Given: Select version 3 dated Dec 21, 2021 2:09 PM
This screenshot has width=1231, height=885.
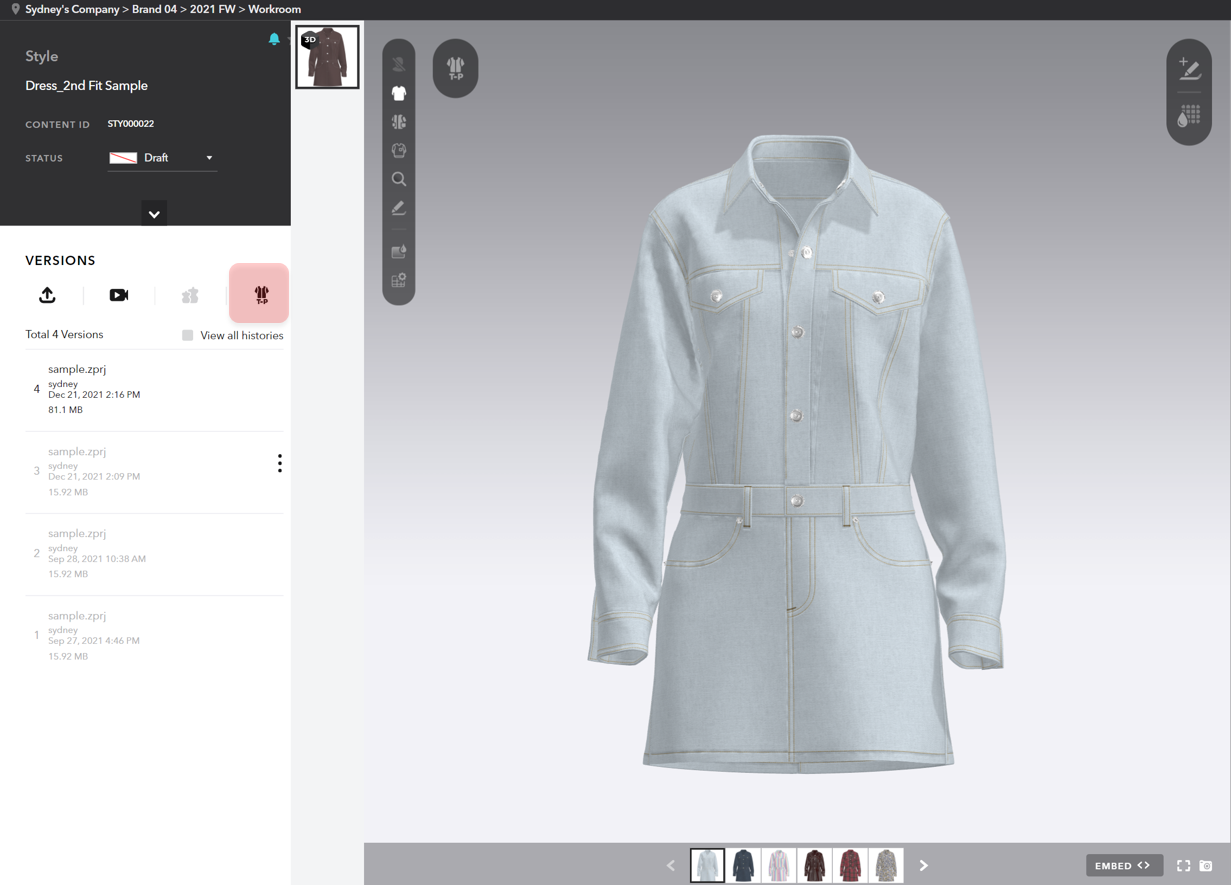Looking at the screenshot, I should coord(154,472).
